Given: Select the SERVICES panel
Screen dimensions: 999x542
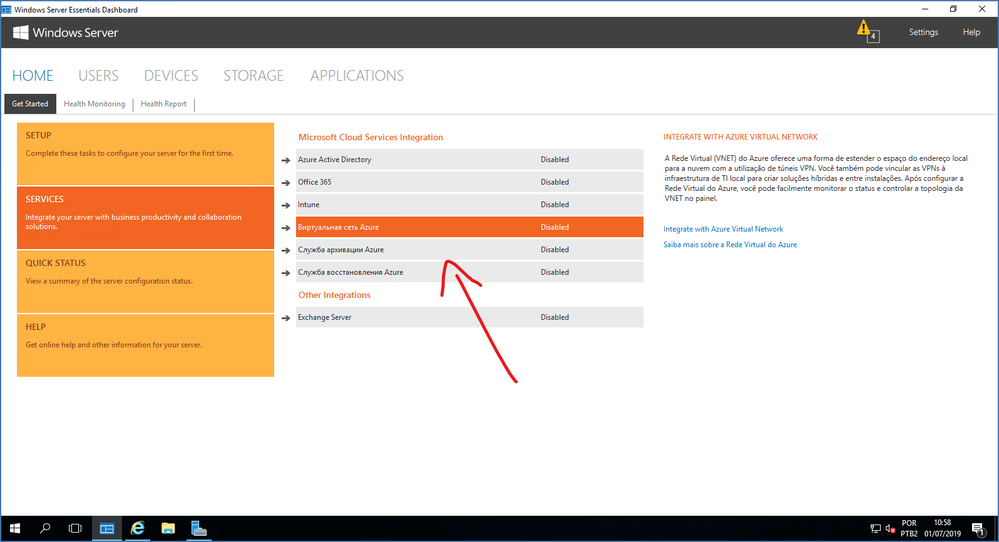Looking at the screenshot, I should pos(145,218).
